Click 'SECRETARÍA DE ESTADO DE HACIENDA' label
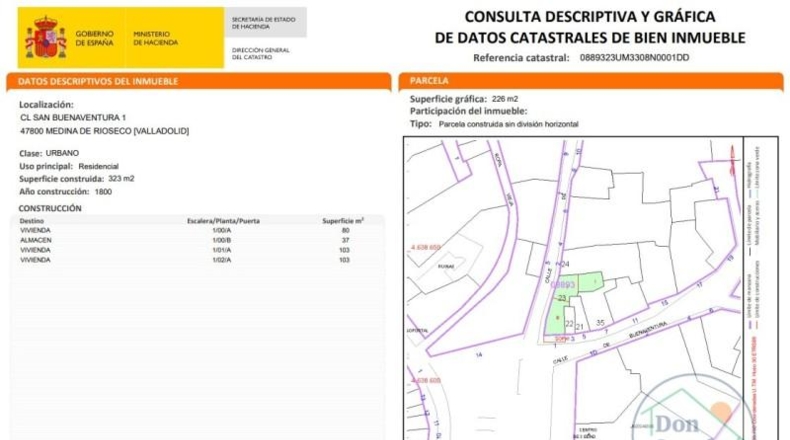 [264, 23]
